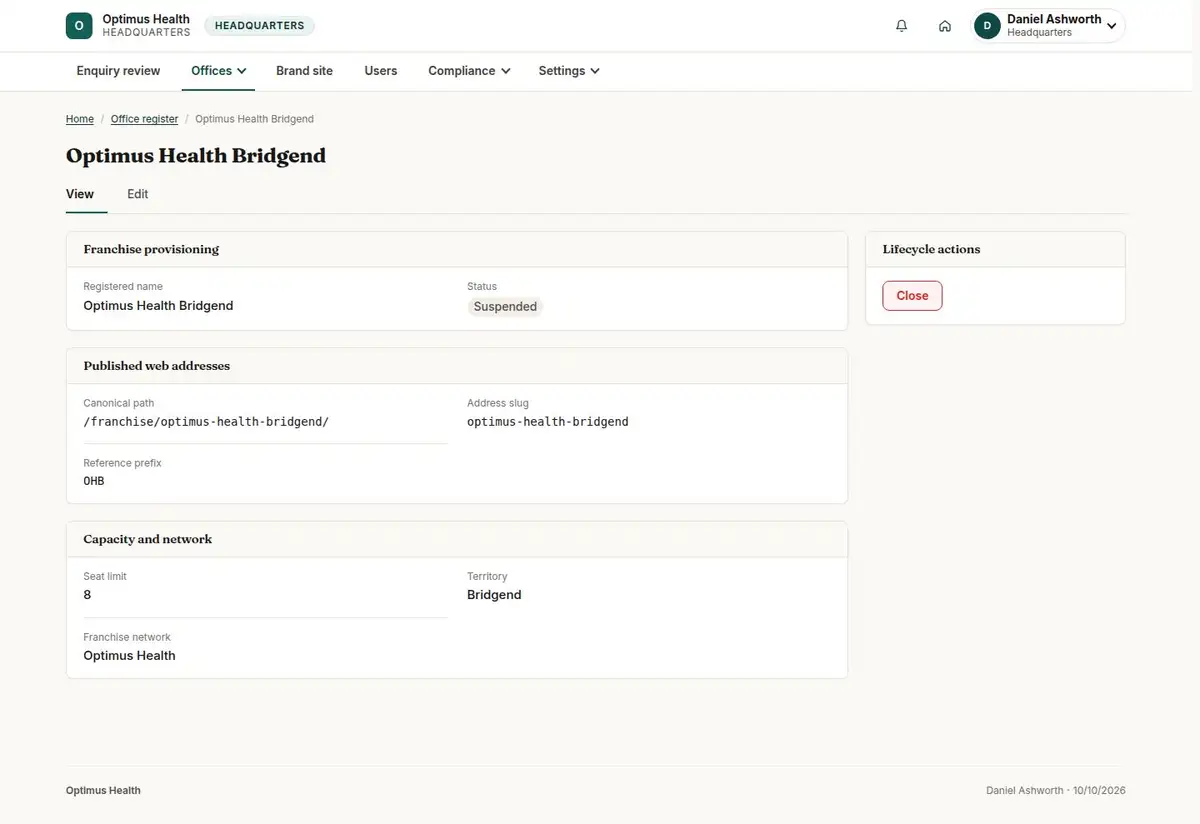Open the notifications bell
This screenshot has height=824, width=1200.
[902, 26]
